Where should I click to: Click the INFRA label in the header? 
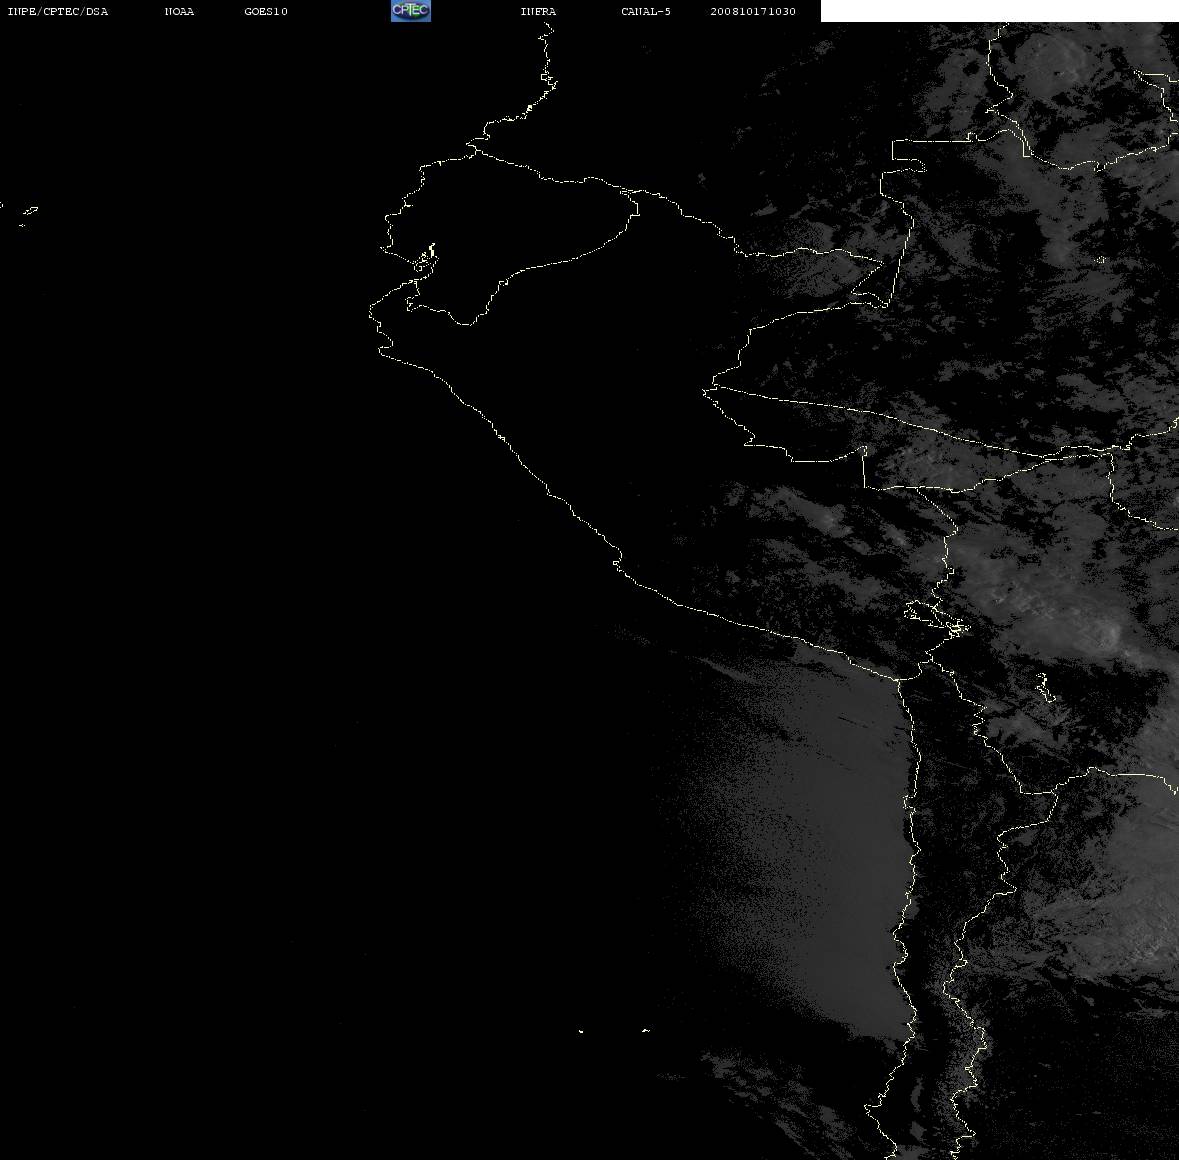point(538,11)
